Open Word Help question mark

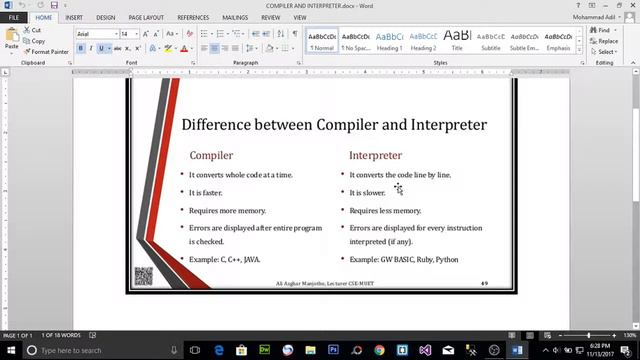coord(578,5)
